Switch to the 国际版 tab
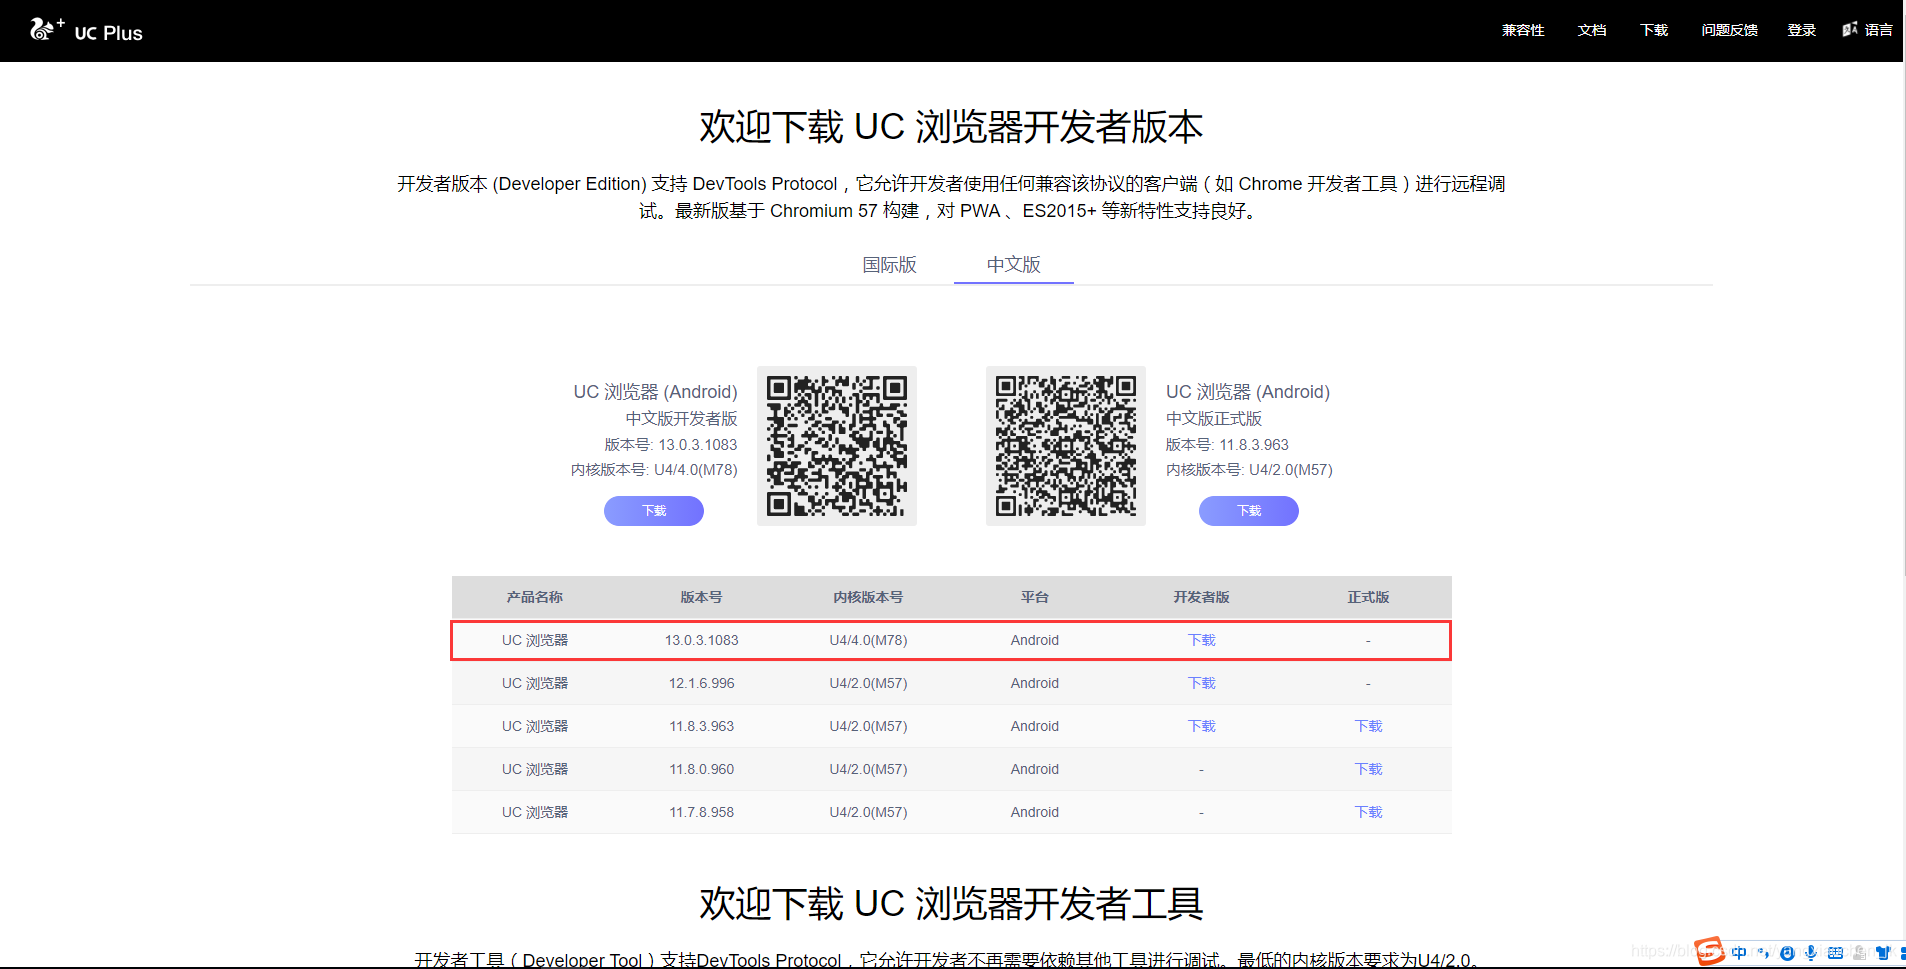The width and height of the screenshot is (1906, 969). pos(888,265)
